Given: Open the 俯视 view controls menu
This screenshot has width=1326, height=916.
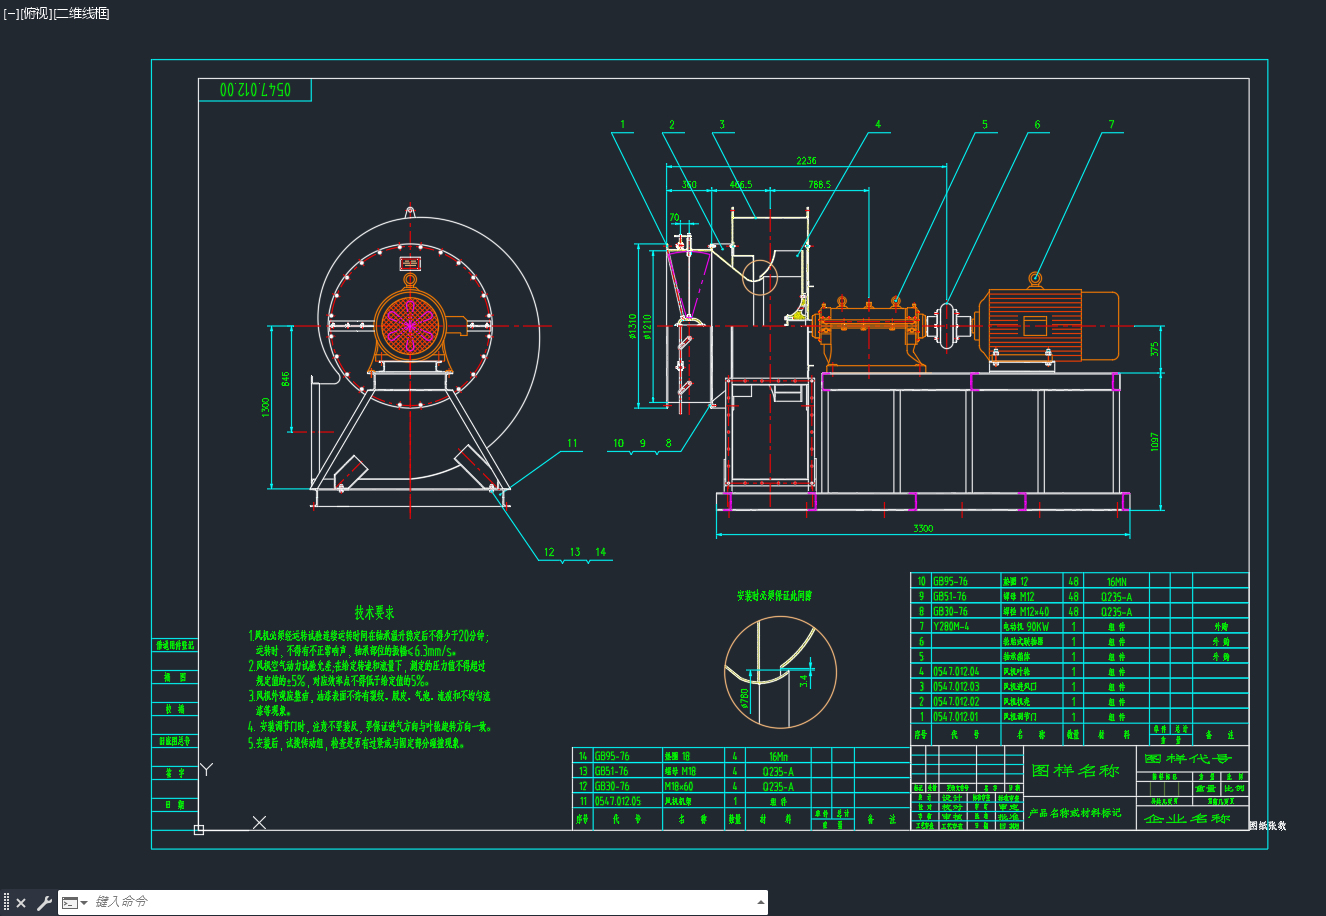Looking at the screenshot, I should (x=34, y=13).
